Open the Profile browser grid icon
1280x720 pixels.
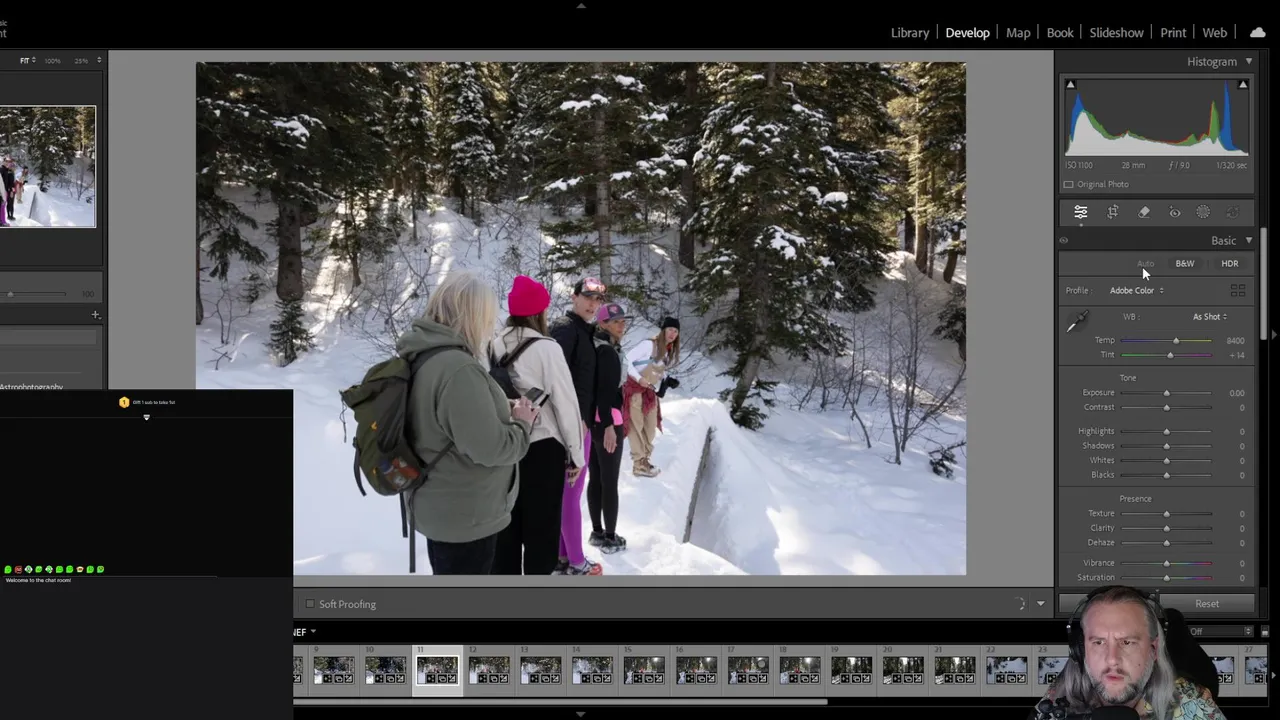click(x=1238, y=290)
